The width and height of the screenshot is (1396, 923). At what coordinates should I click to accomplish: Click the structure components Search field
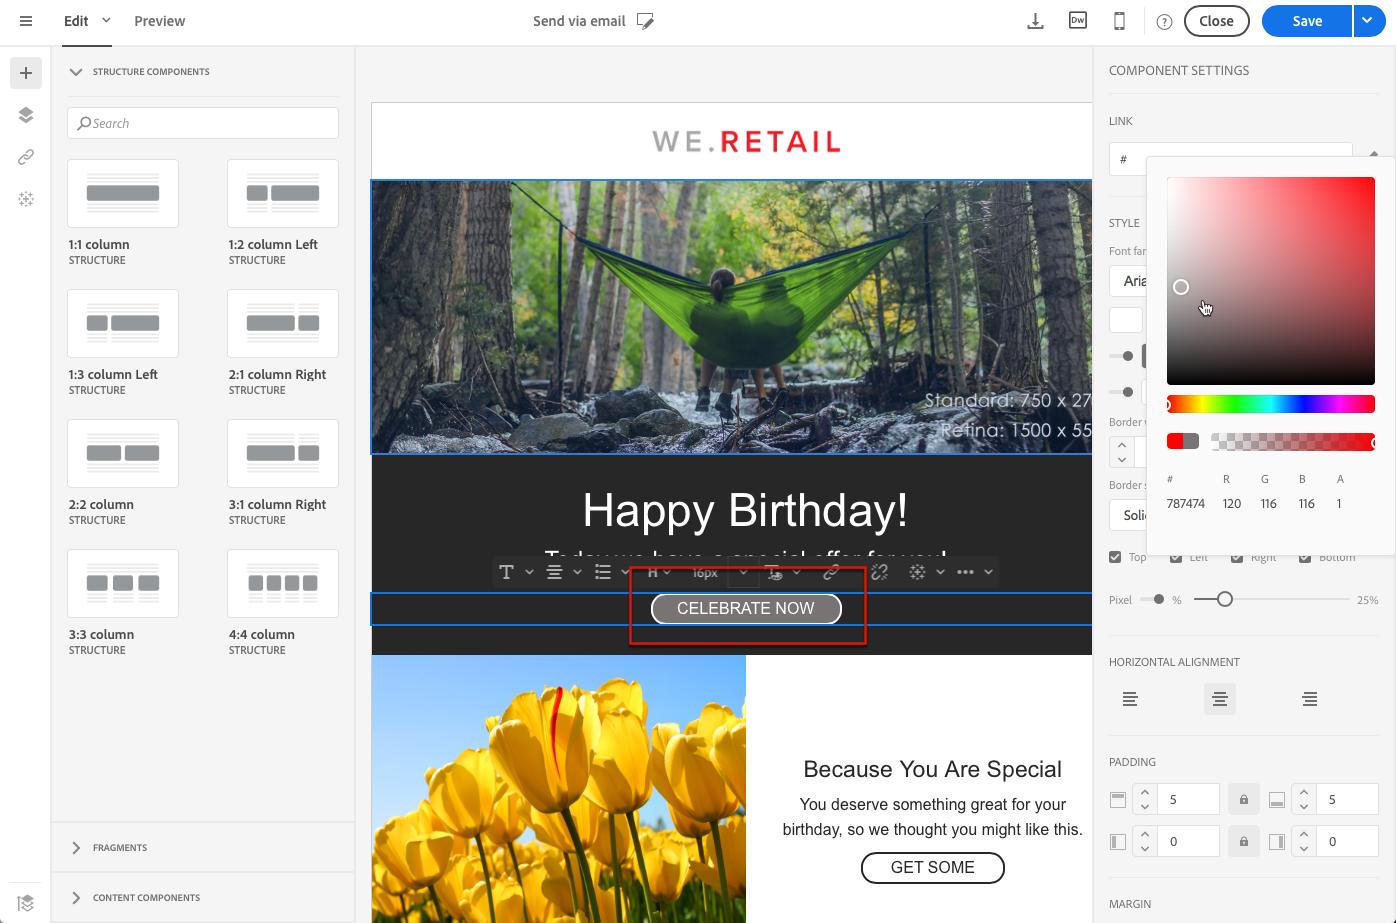(203, 123)
